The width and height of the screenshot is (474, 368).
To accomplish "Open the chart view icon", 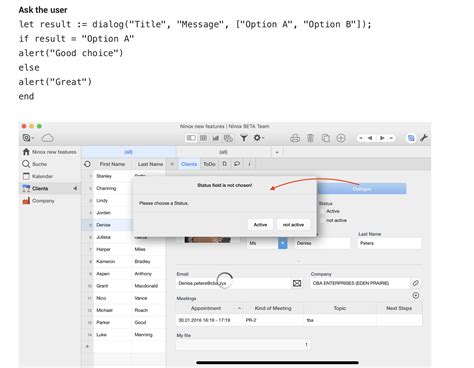I will click(215, 138).
